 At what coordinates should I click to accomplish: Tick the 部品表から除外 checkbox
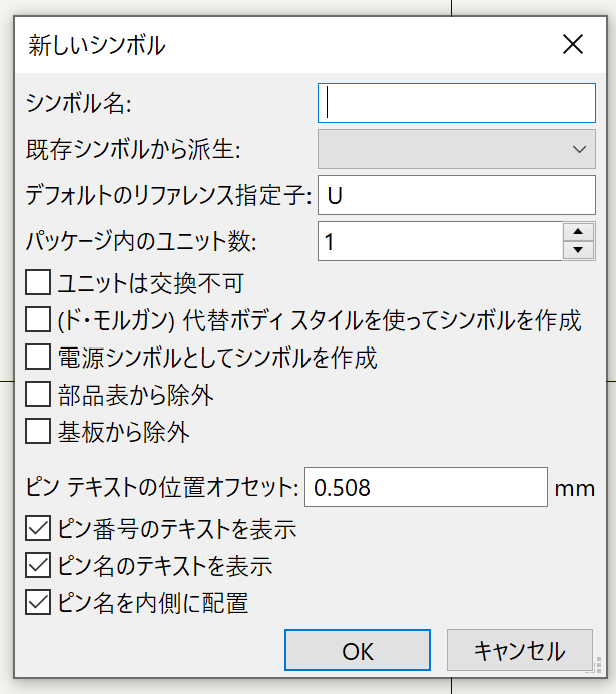point(38,394)
